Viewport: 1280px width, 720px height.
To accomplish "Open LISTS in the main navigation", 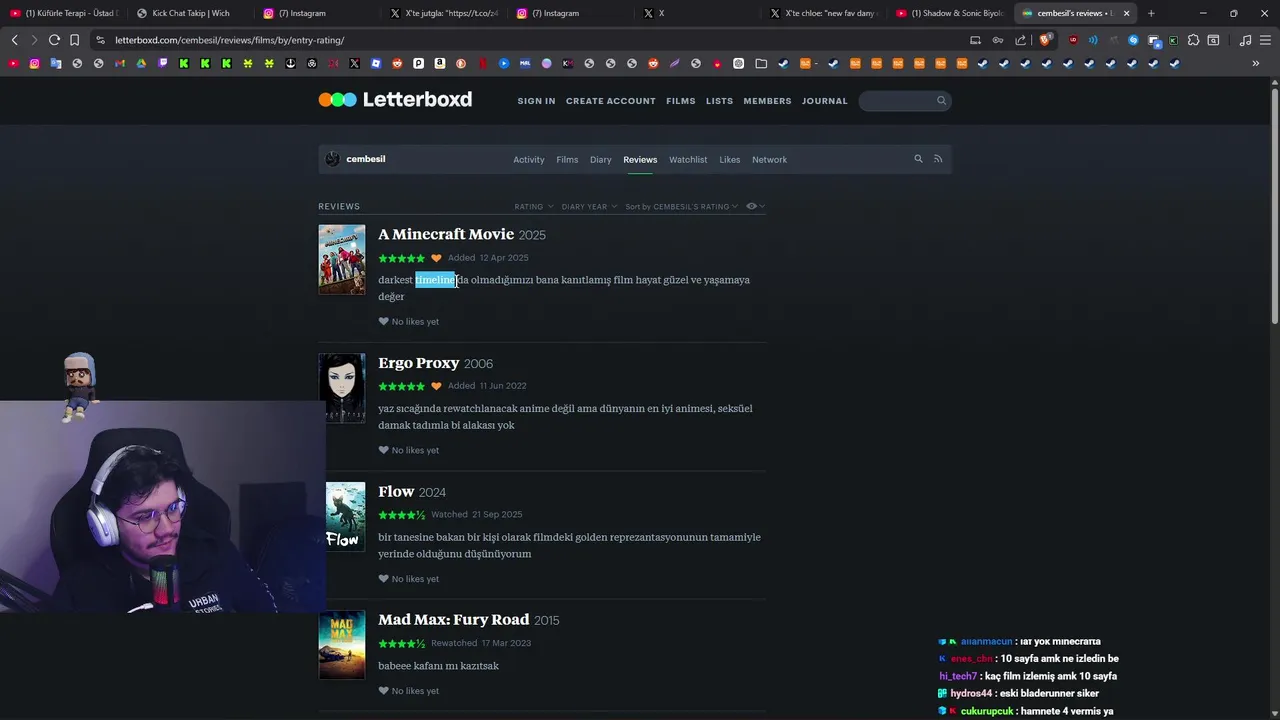I will click(719, 101).
